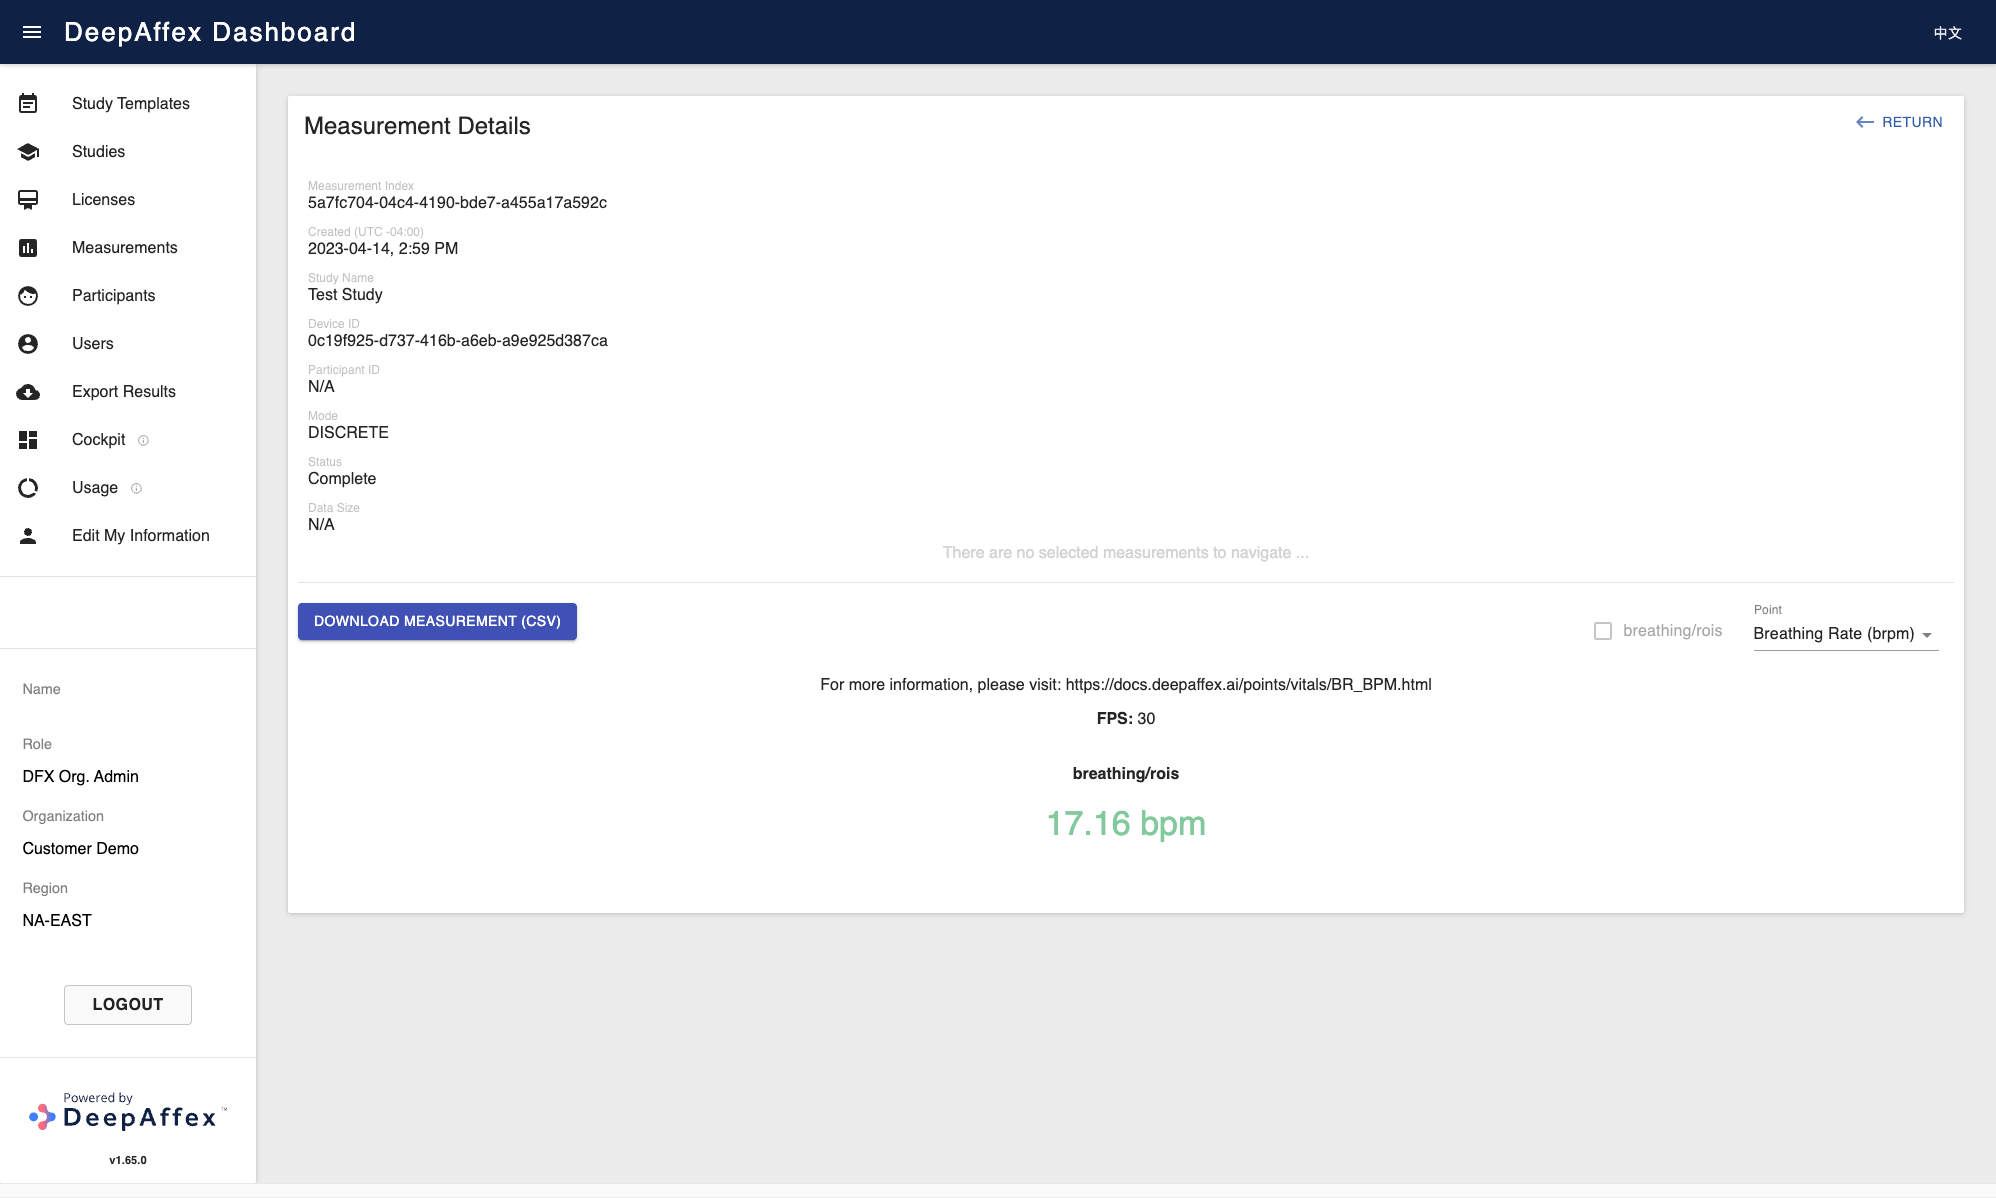
Task: Open the hamburger navigation menu
Action: coord(32,32)
